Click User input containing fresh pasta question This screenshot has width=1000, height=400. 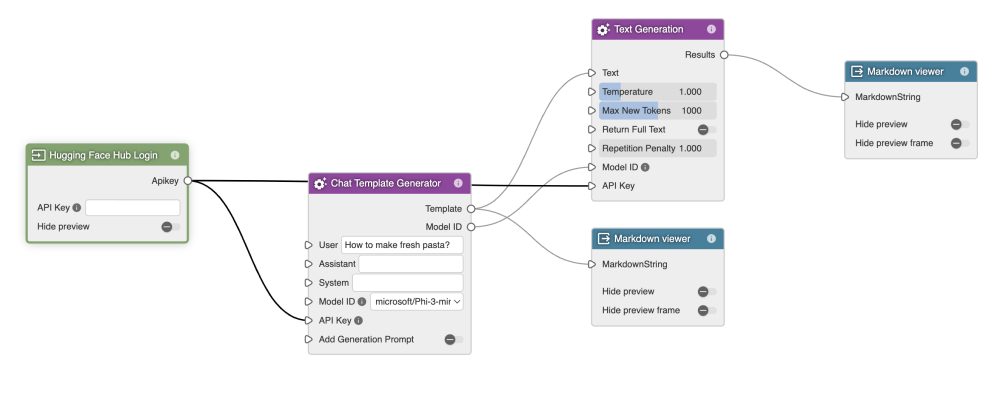pyautogui.click(x=401, y=245)
